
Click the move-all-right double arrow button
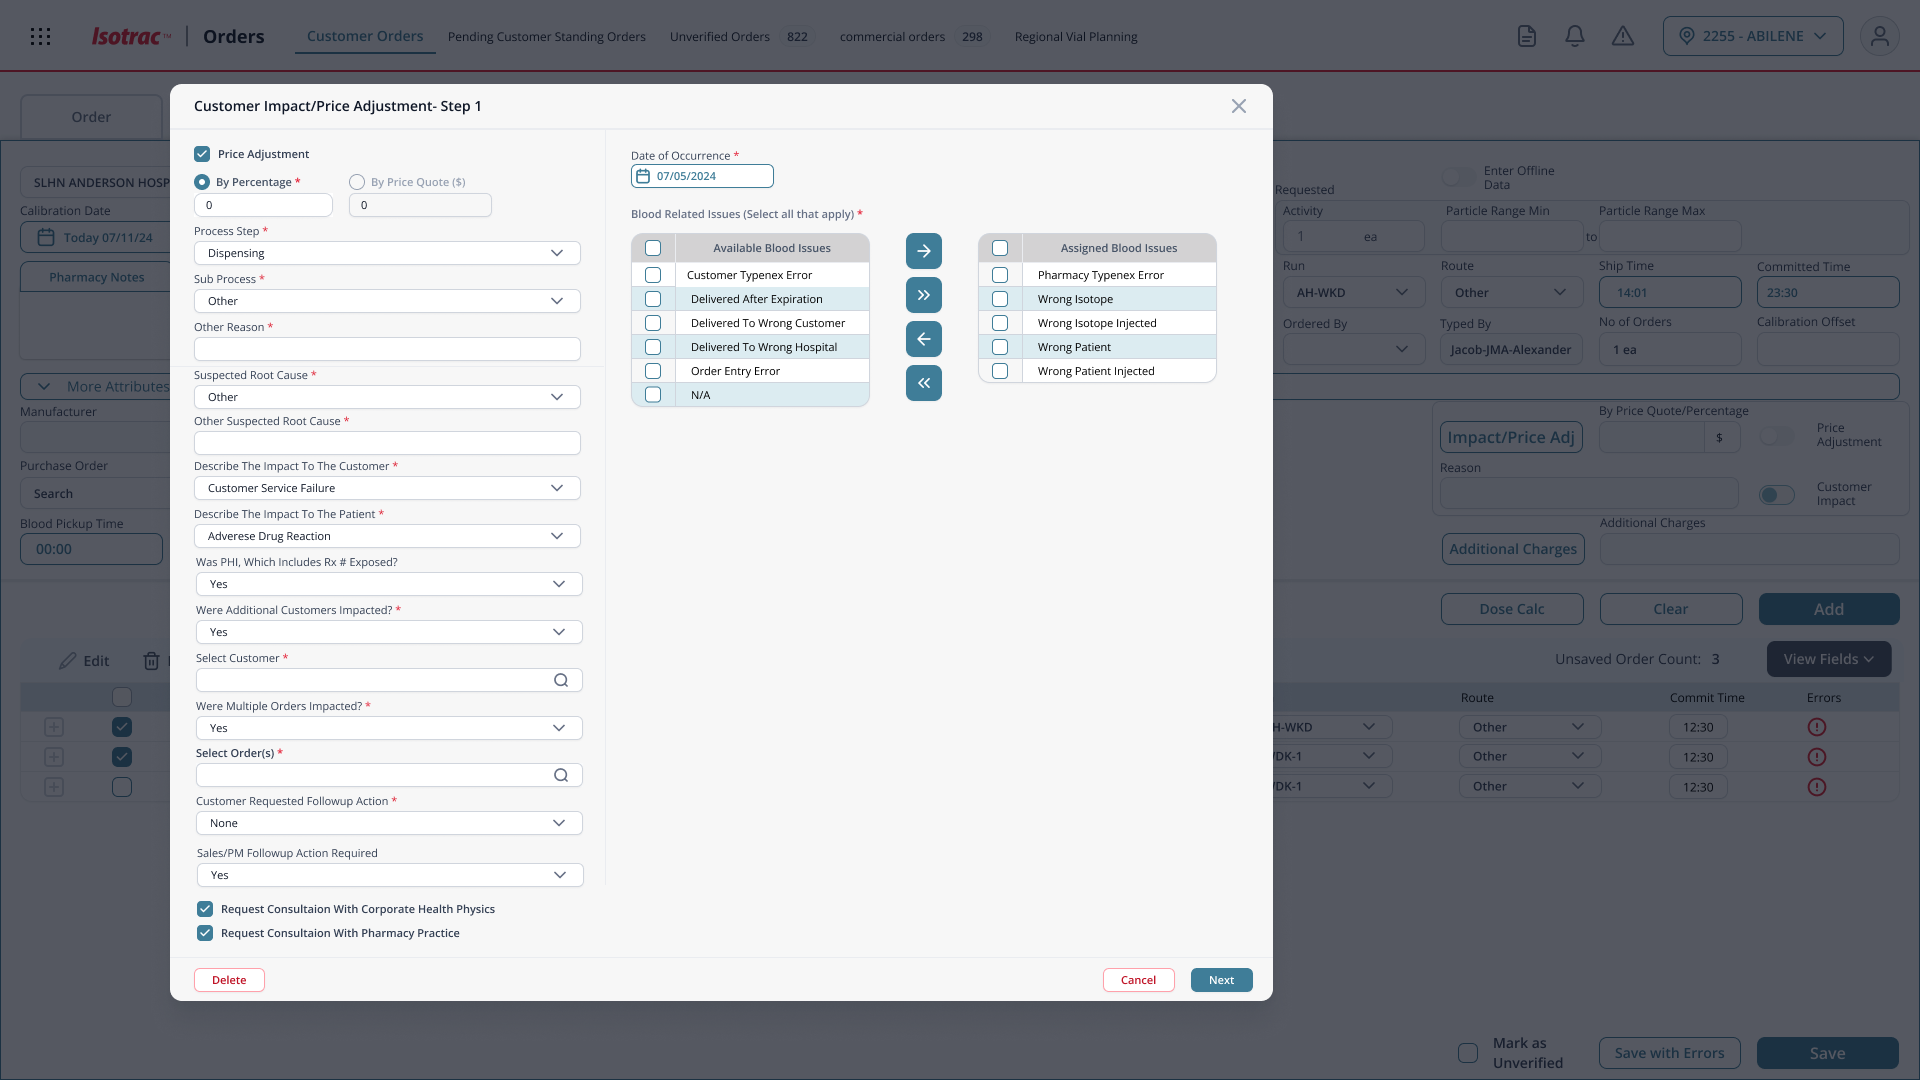click(x=923, y=295)
